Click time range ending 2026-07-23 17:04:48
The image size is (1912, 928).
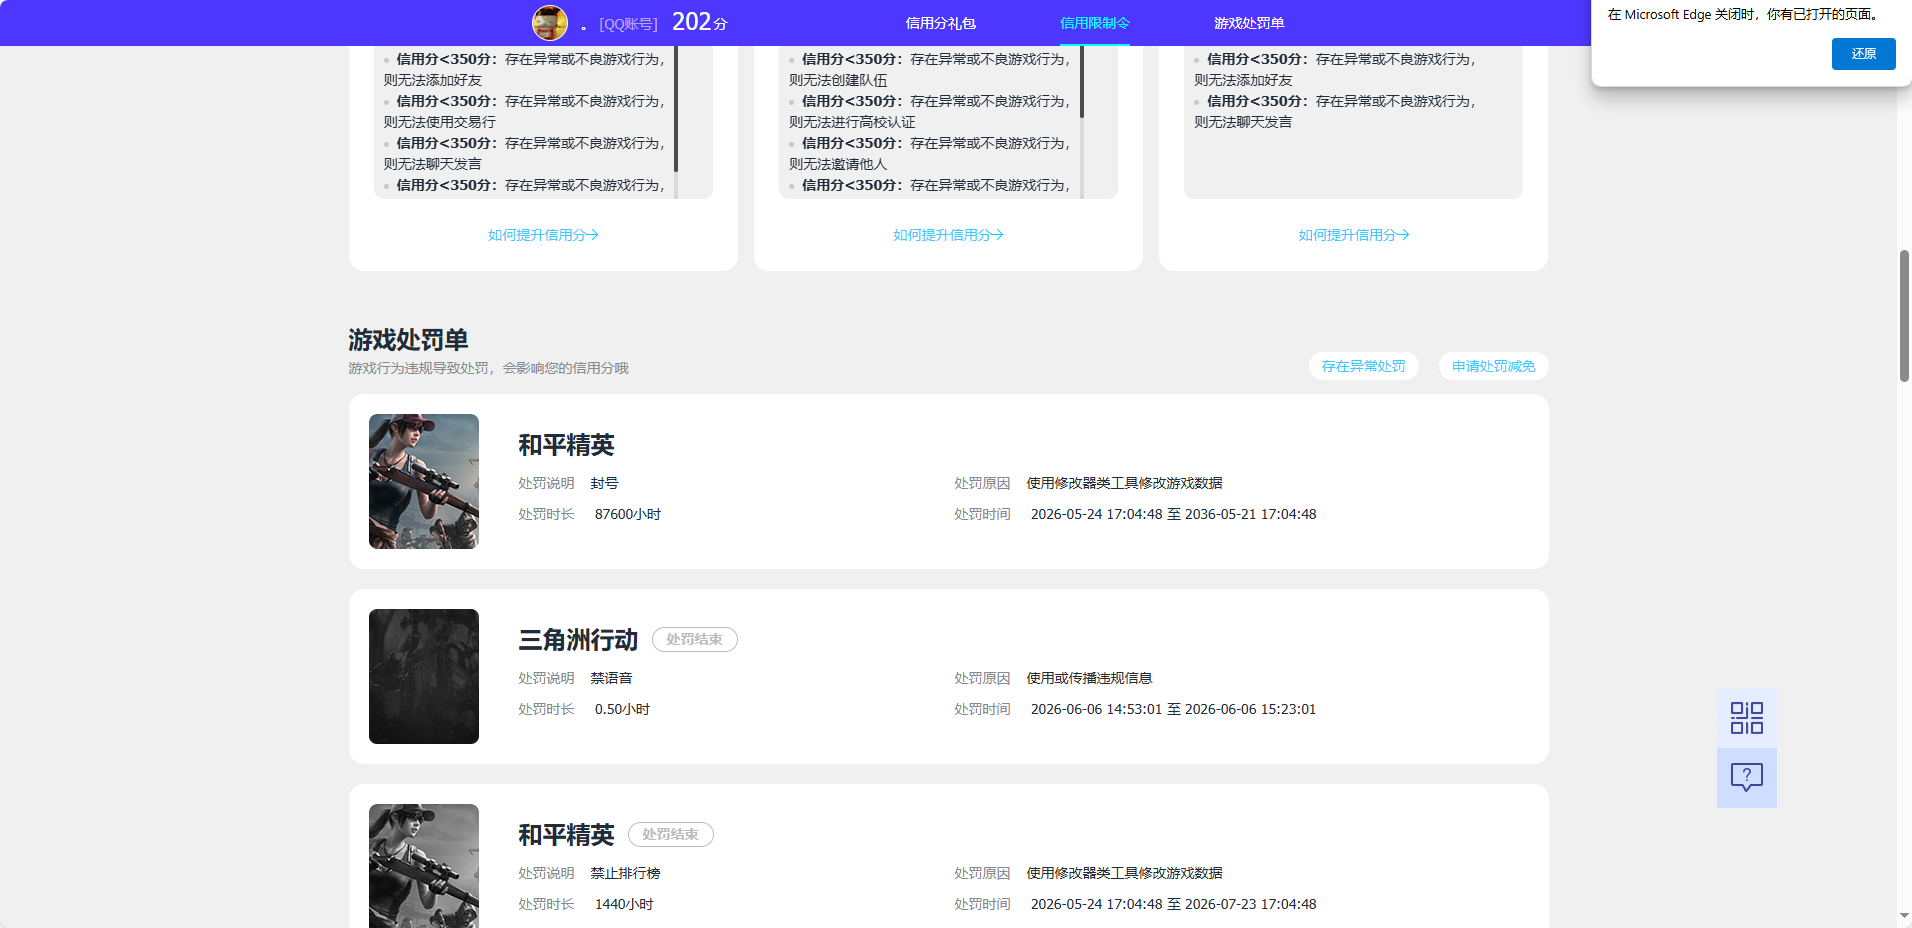click(1173, 904)
